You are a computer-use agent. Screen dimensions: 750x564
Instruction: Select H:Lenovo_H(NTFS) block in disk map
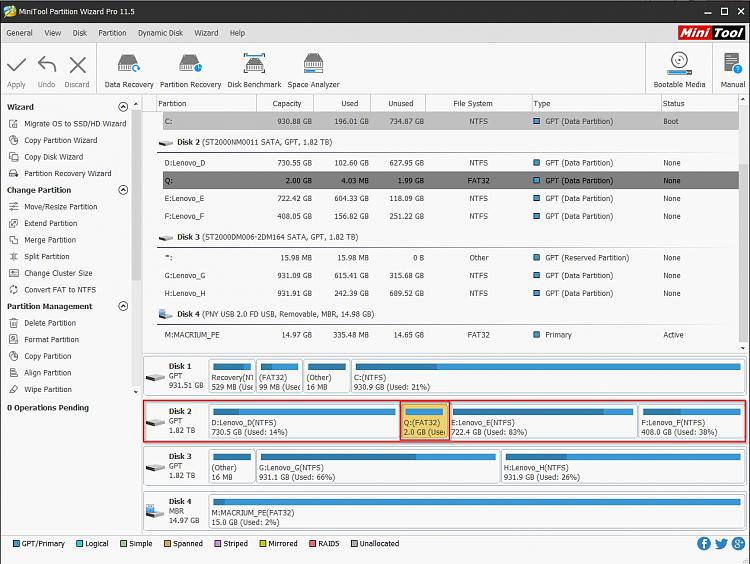622,466
